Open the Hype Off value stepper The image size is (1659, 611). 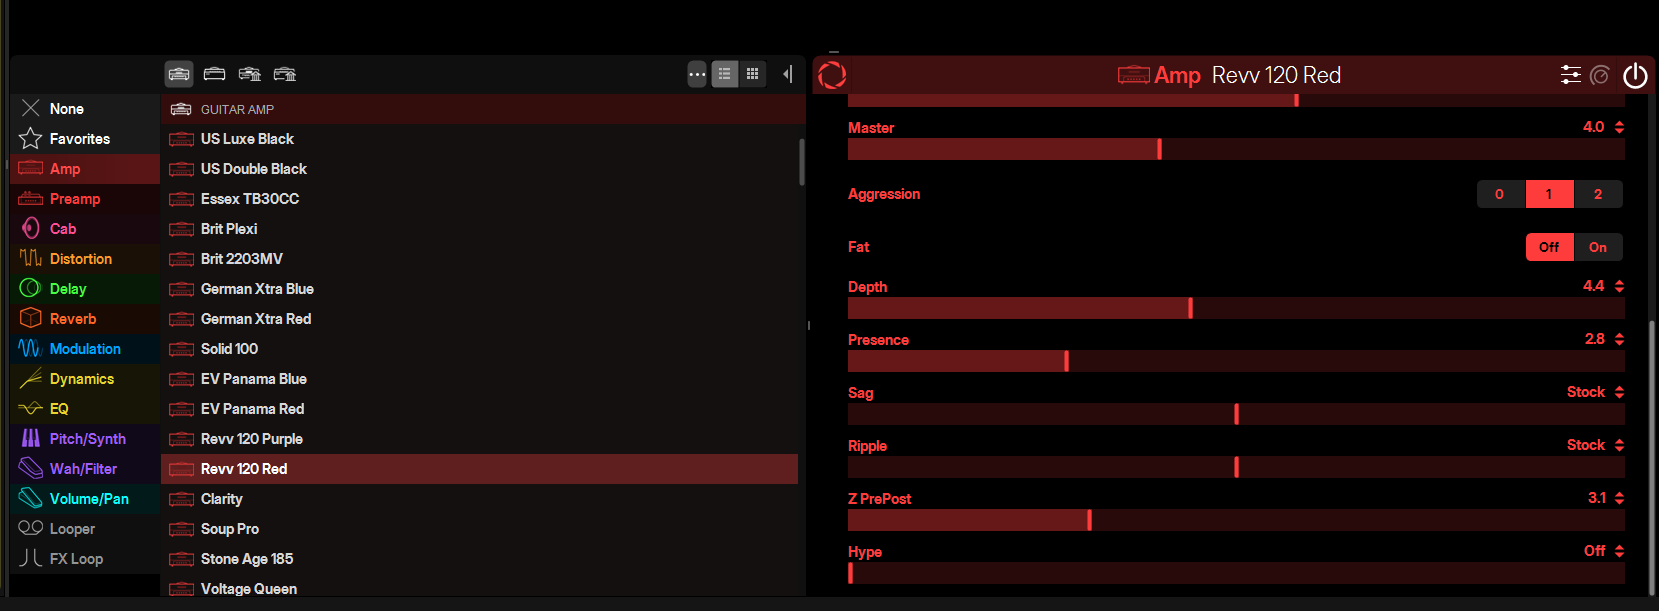(1619, 551)
